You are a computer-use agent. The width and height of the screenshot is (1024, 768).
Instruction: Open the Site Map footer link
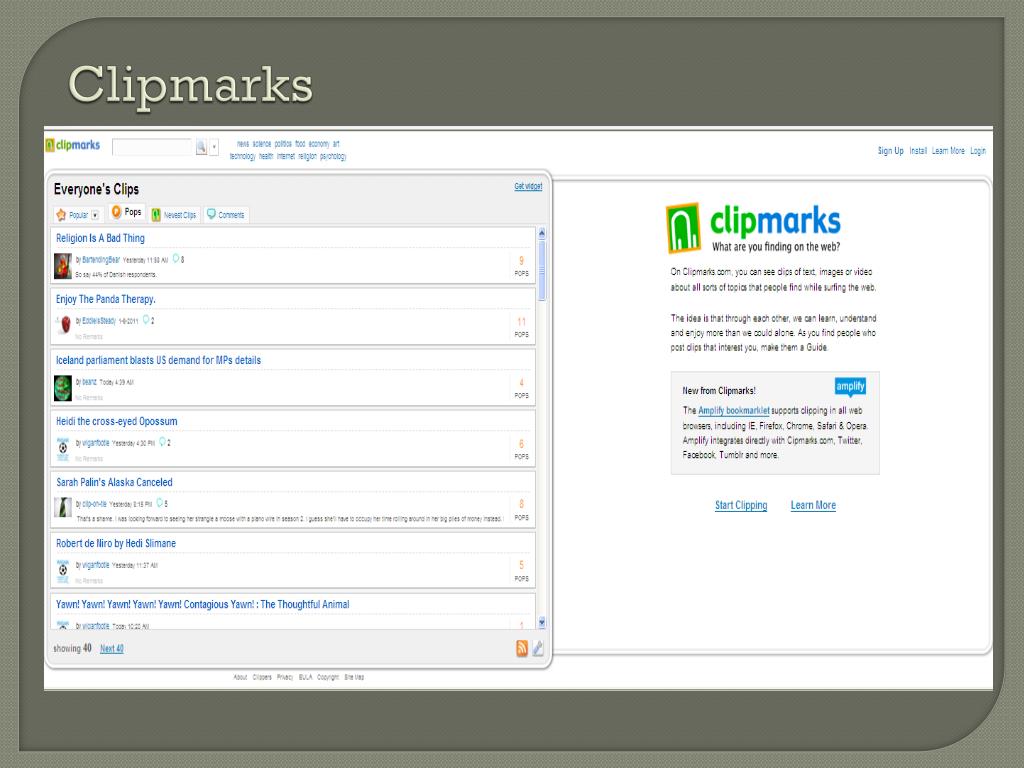(354, 677)
